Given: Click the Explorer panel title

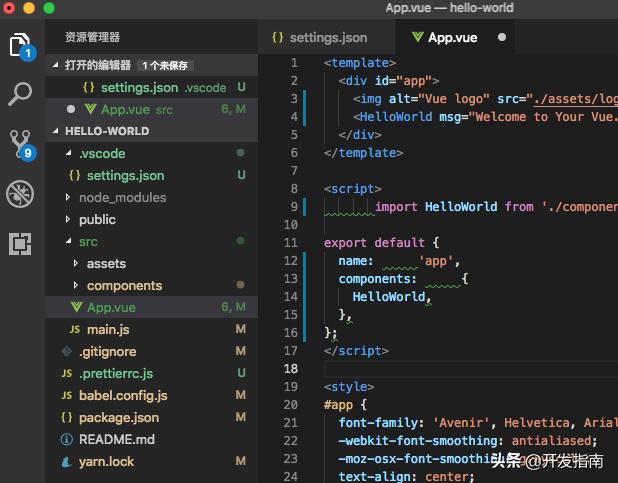Looking at the screenshot, I should tap(93, 37).
